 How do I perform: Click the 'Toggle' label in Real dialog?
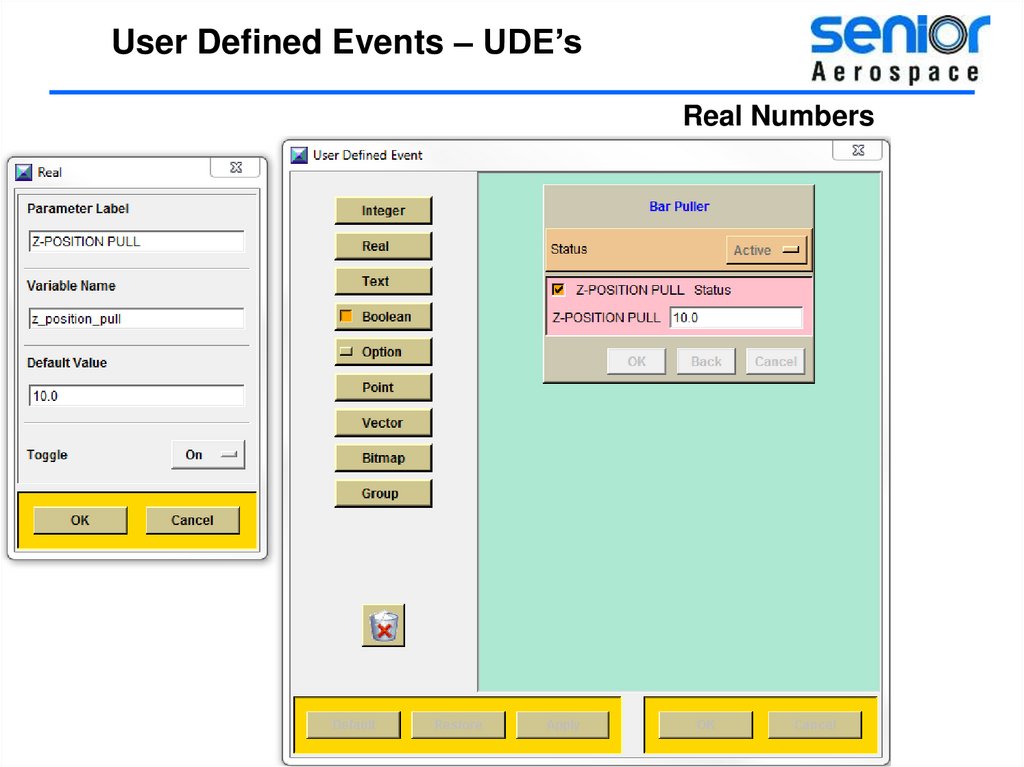pyautogui.click(x=47, y=455)
